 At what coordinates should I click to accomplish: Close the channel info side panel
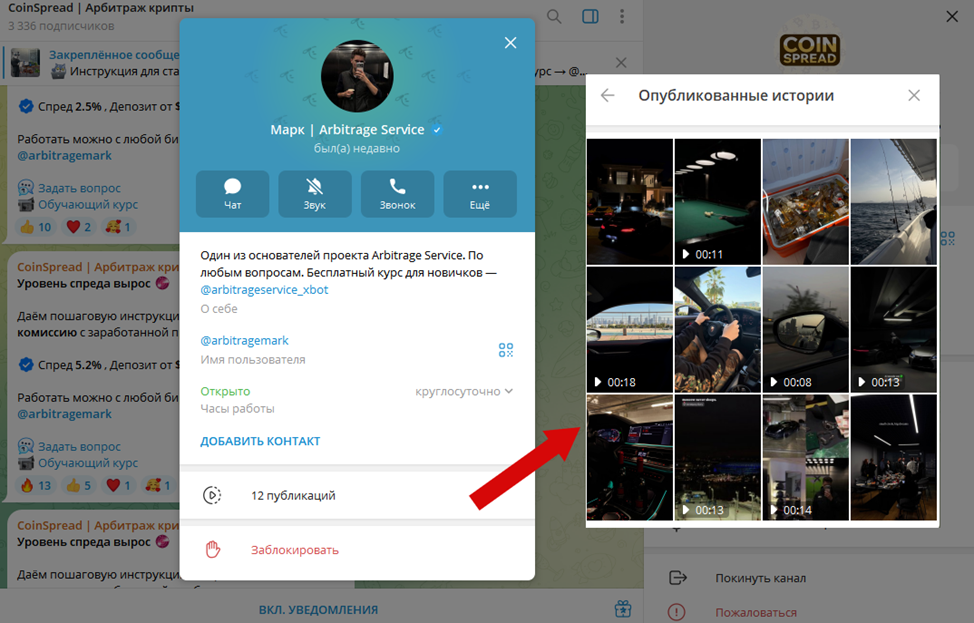tap(952, 17)
